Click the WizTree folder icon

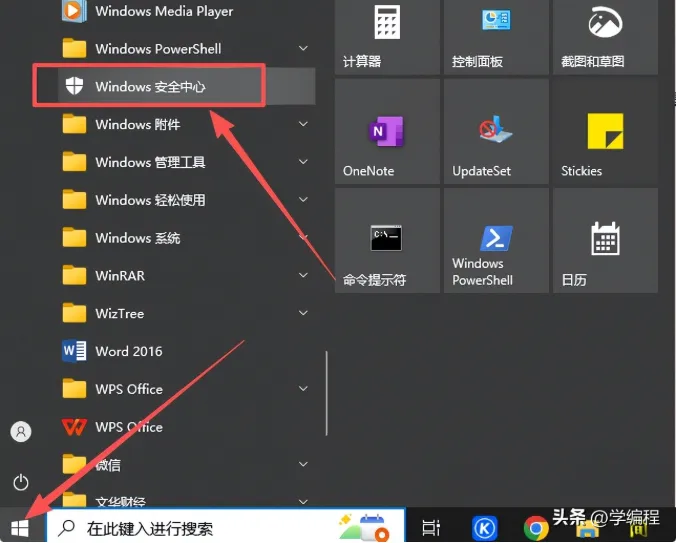74,313
